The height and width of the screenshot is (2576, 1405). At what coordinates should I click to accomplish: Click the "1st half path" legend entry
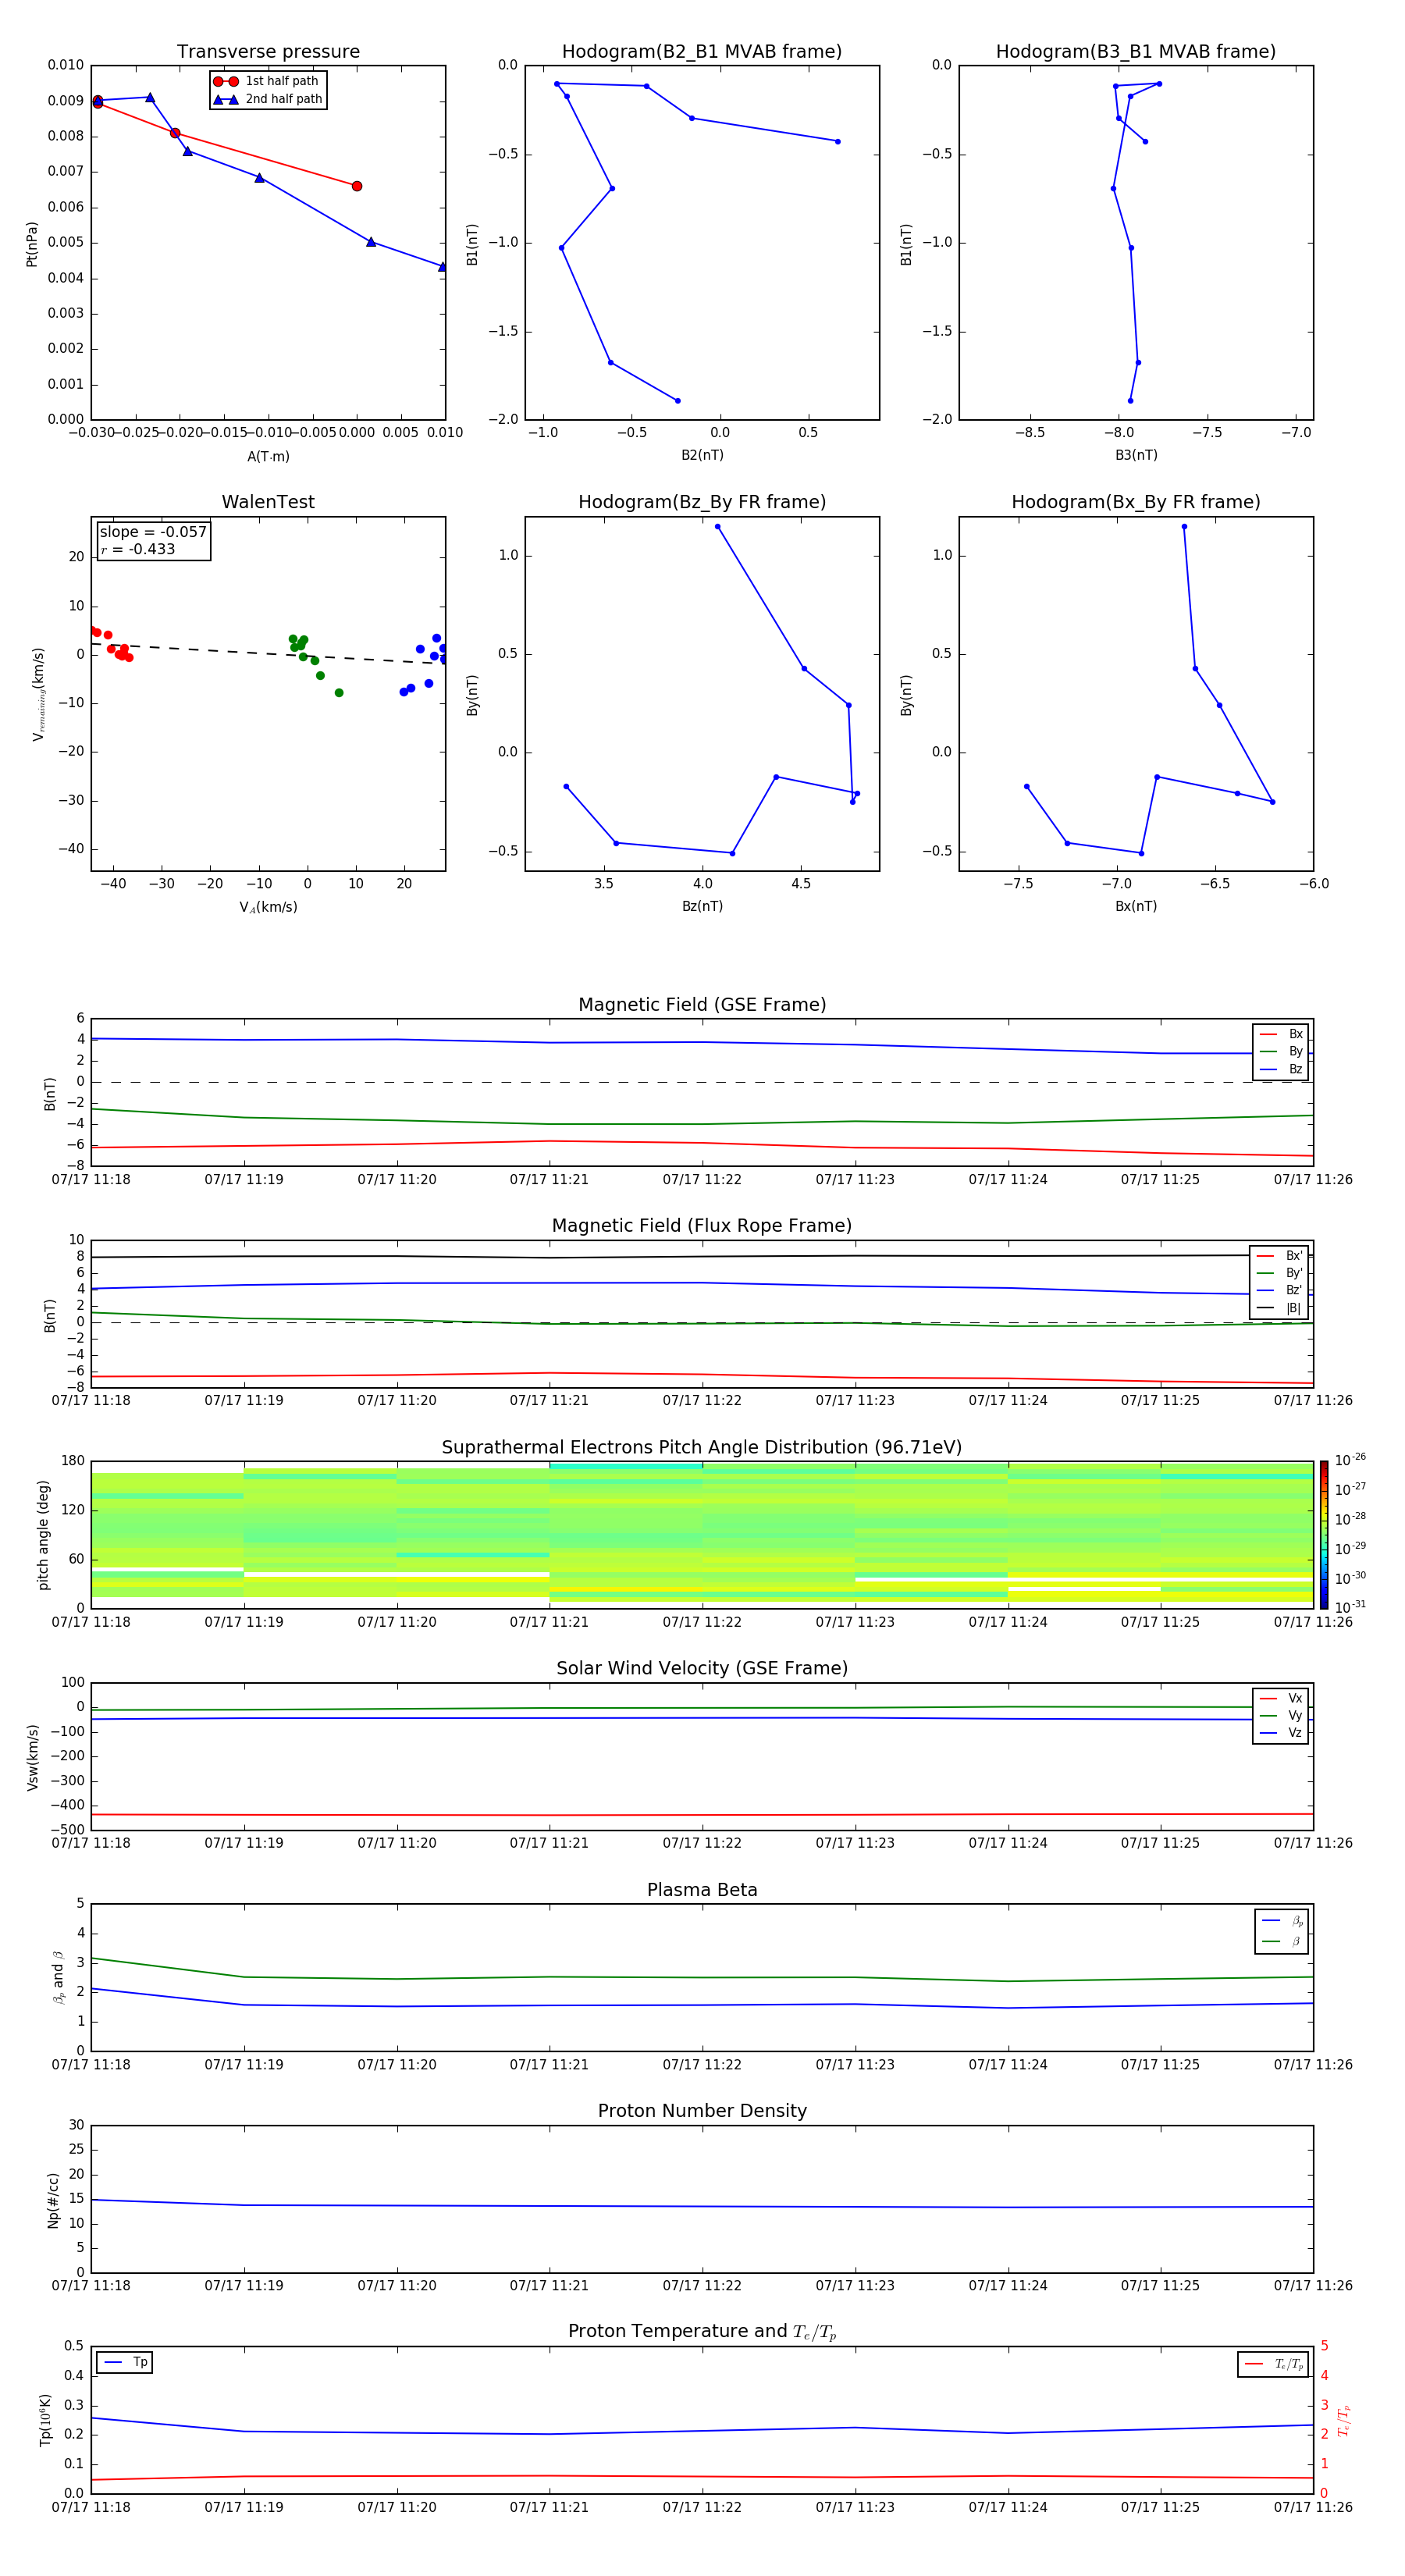click(268, 81)
